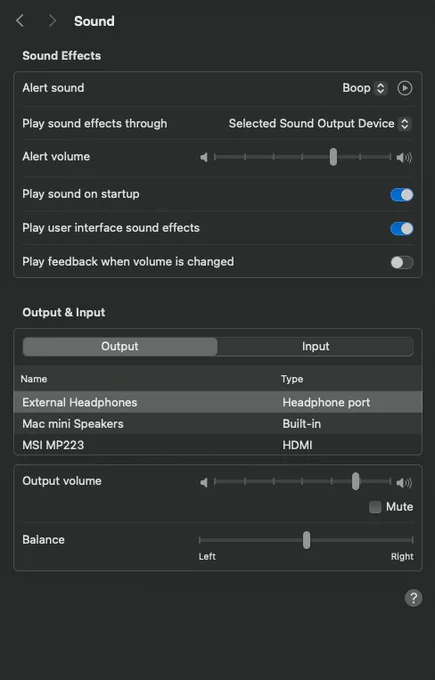Click the HDMI type cell
The width and height of the screenshot is (435, 680).
pos(297,445)
